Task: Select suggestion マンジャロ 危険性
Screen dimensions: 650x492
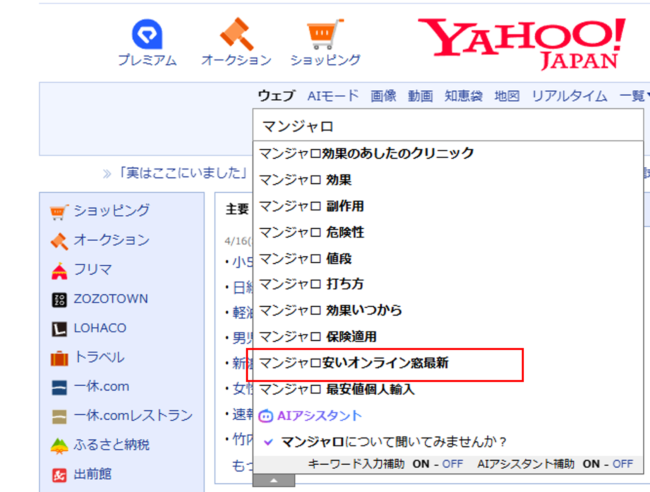Action: (448, 232)
